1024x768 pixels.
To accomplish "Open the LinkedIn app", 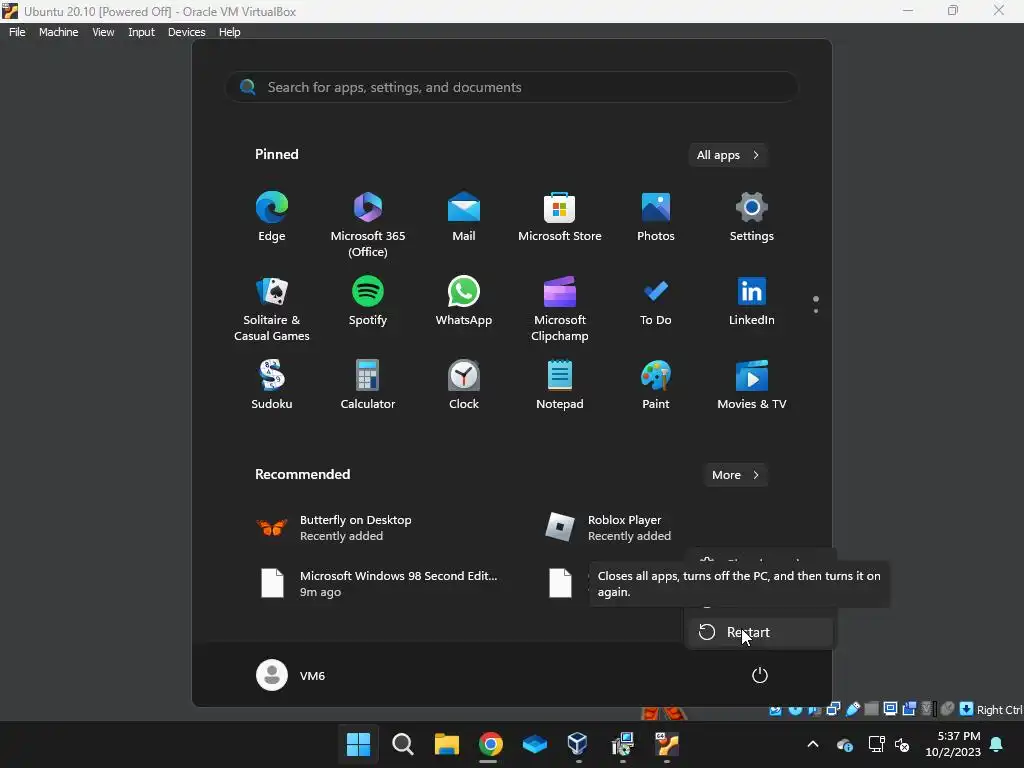I will (752, 302).
